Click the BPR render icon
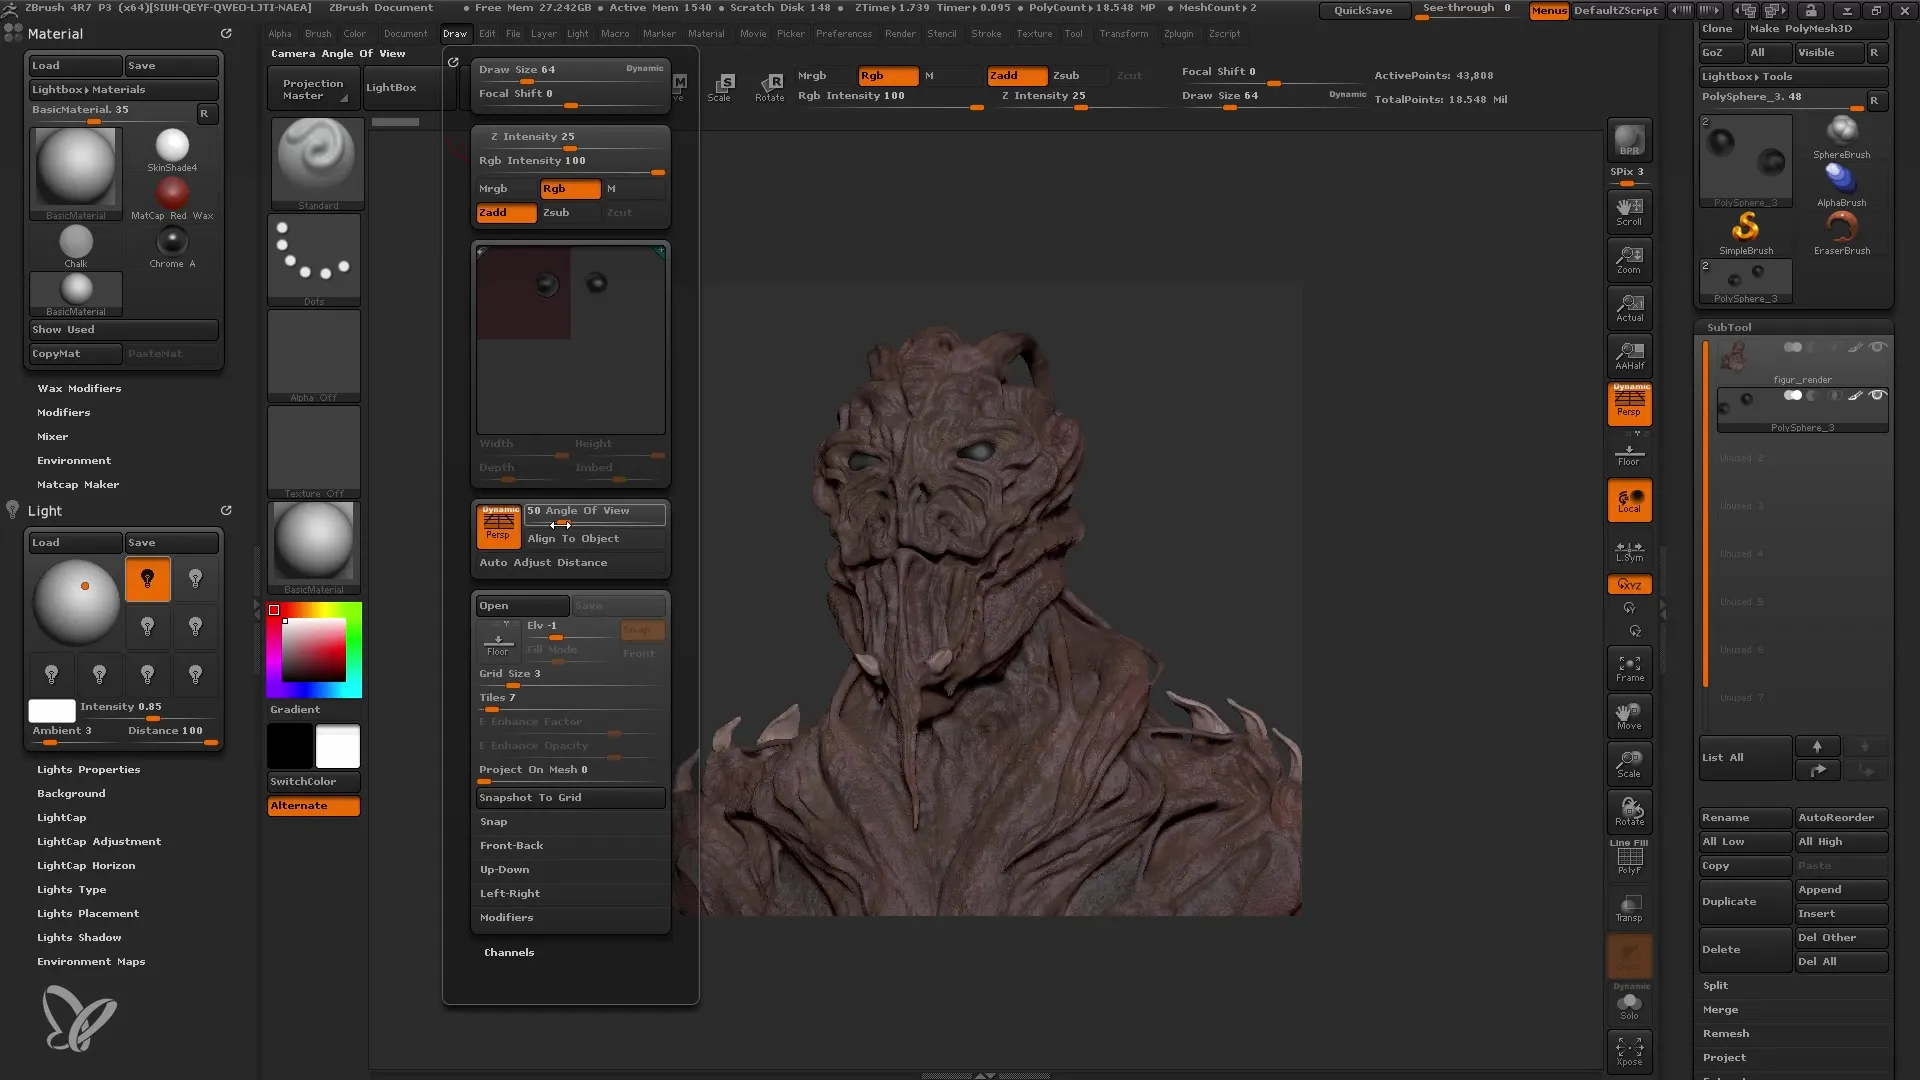The width and height of the screenshot is (1920, 1080). 1629,140
